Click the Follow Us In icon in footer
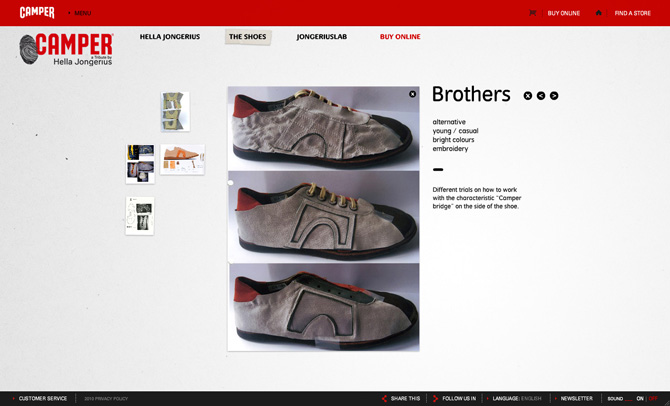Screen dimensions: 670x406 pyautogui.click(x=435, y=398)
